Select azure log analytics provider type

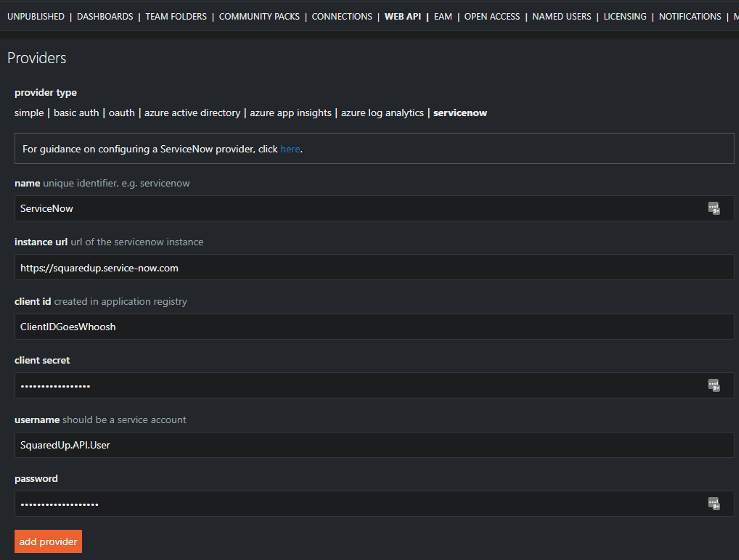pos(382,113)
